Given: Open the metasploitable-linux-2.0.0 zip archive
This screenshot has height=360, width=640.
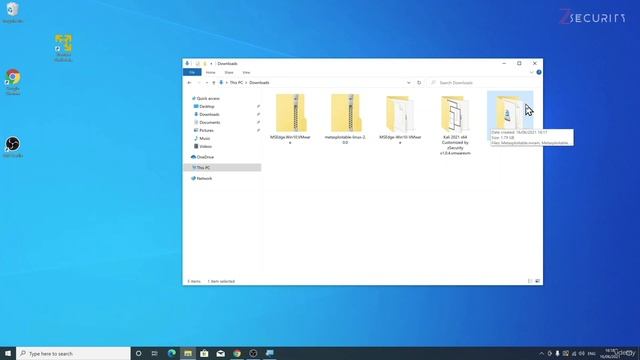Looking at the screenshot, I should (x=345, y=119).
